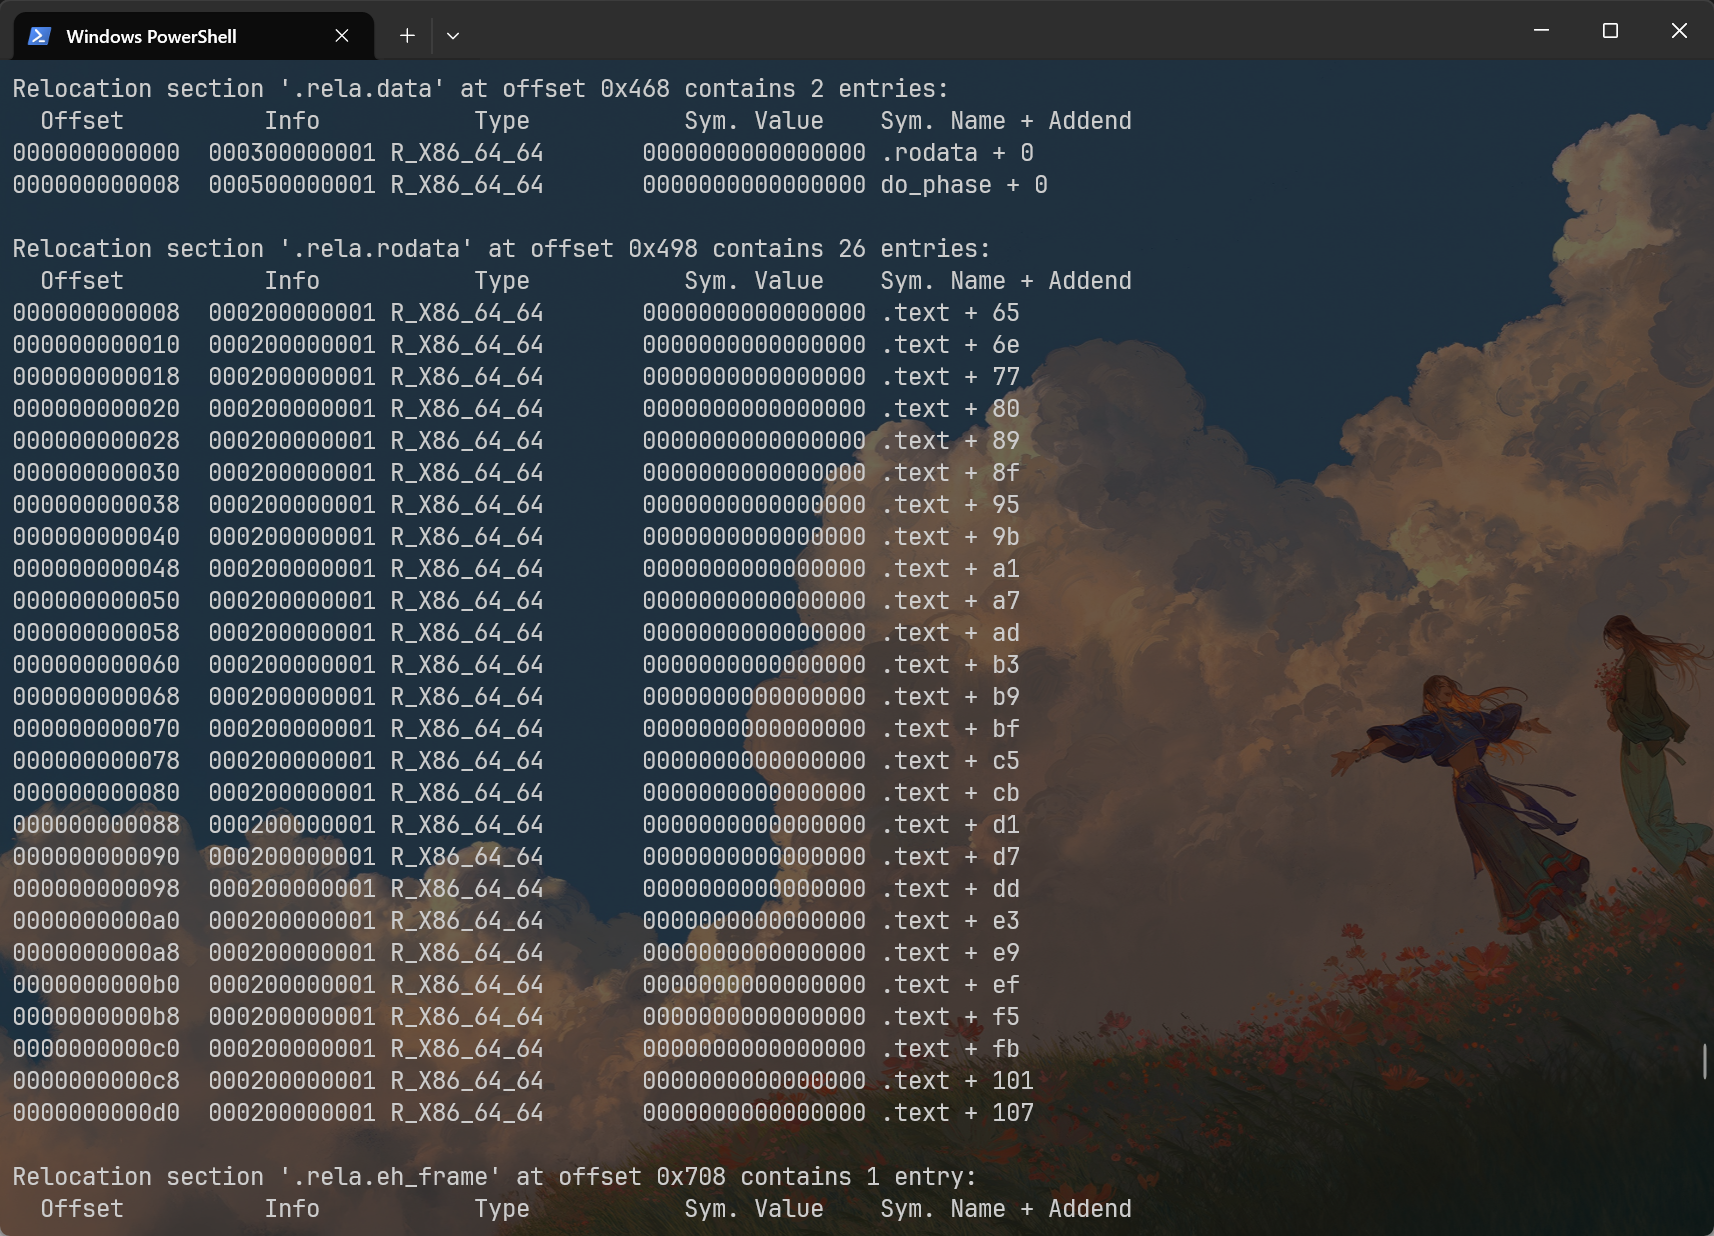Click the 'do_phase + 0' symbol entry
Viewport: 1714px width, 1236px height.
tap(964, 185)
